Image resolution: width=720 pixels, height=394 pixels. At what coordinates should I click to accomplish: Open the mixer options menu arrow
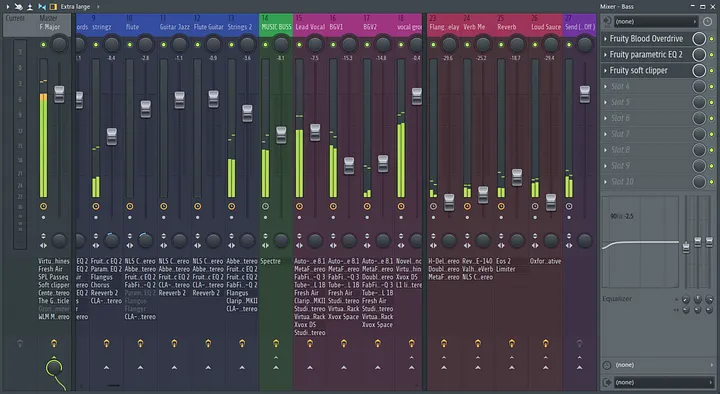[x=7, y=6]
